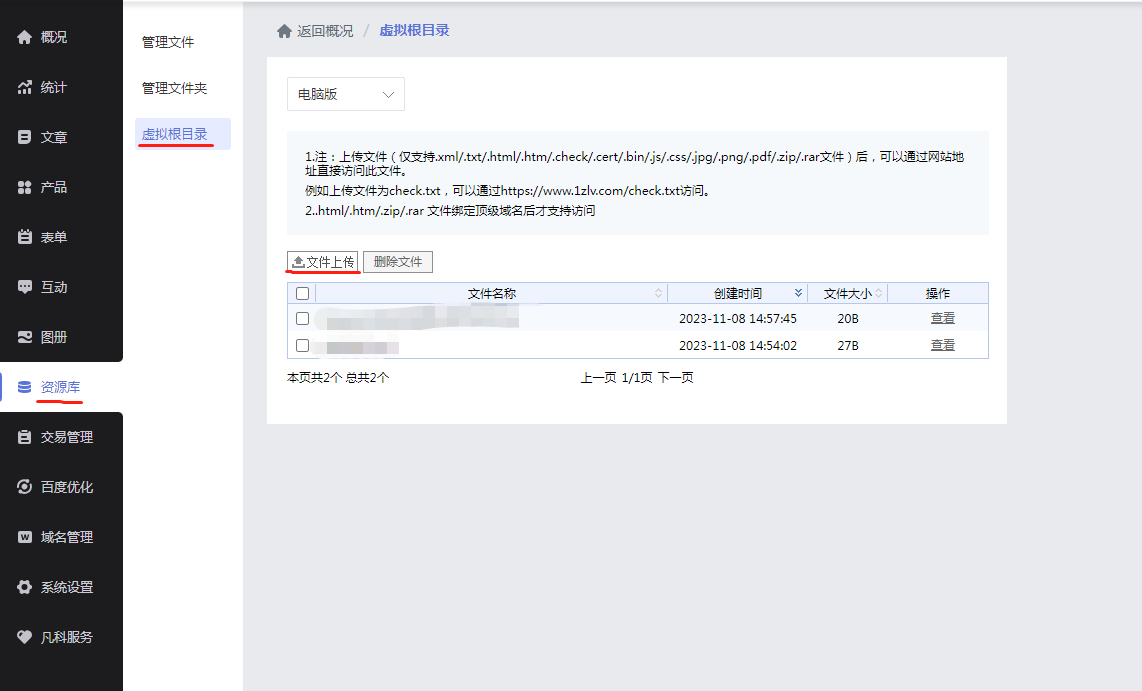Click the order icon beside 交易管理
The height and width of the screenshot is (691, 1142).
click(25, 437)
